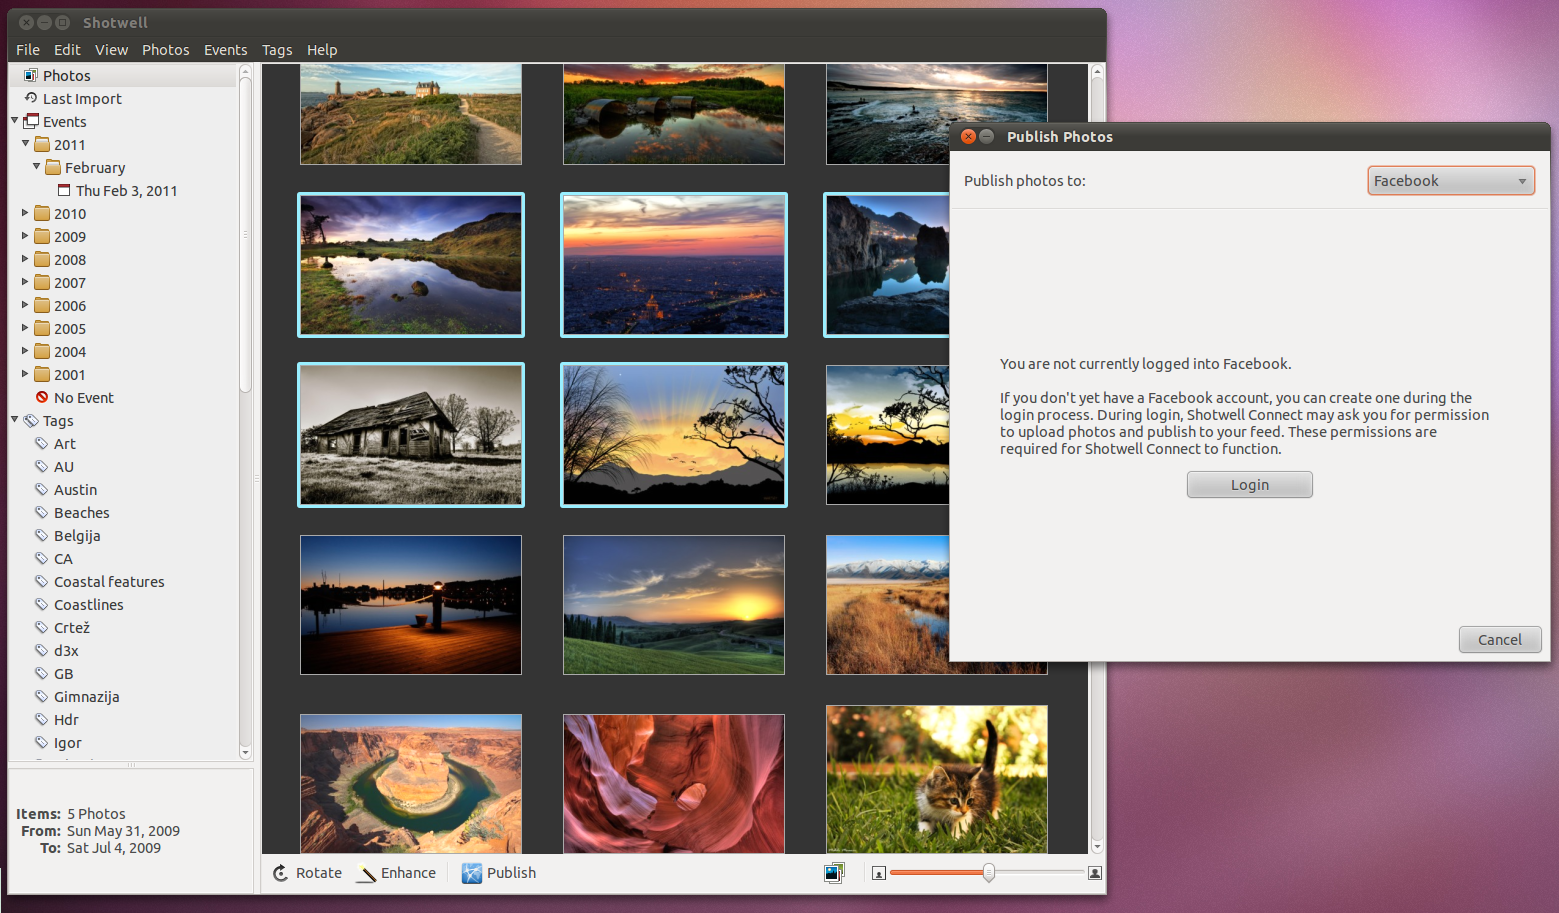The image size is (1559, 913).
Task: Click the tag icon beside Austin
Action: [42, 489]
